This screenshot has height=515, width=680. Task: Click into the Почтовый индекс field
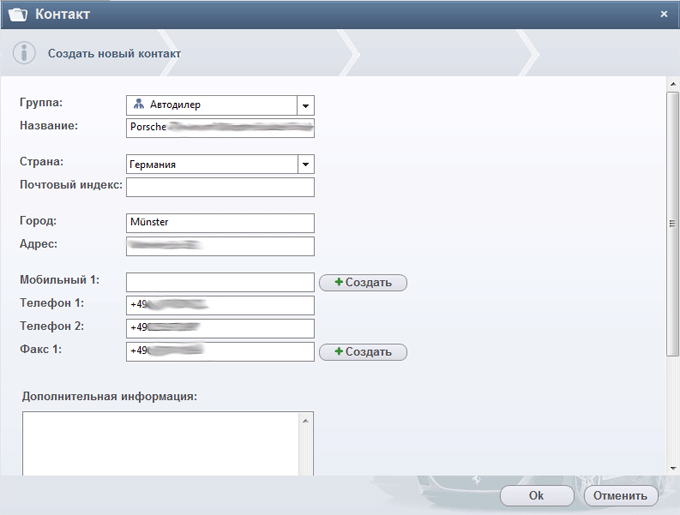tap(220, 187)
